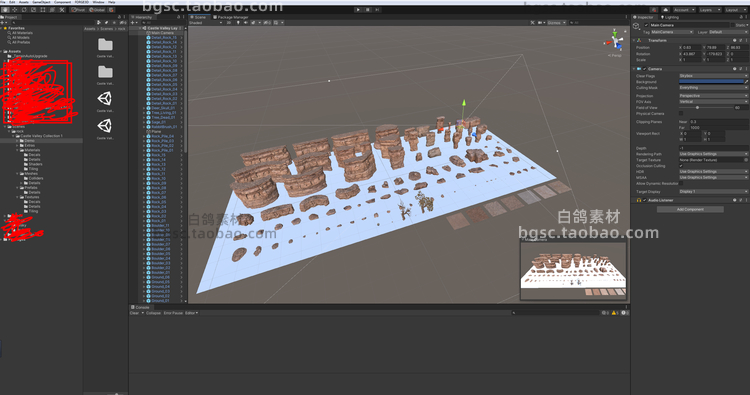Toggle the Camera component enabled checkbox
750x395 pixels.
[x=644, y=69]
